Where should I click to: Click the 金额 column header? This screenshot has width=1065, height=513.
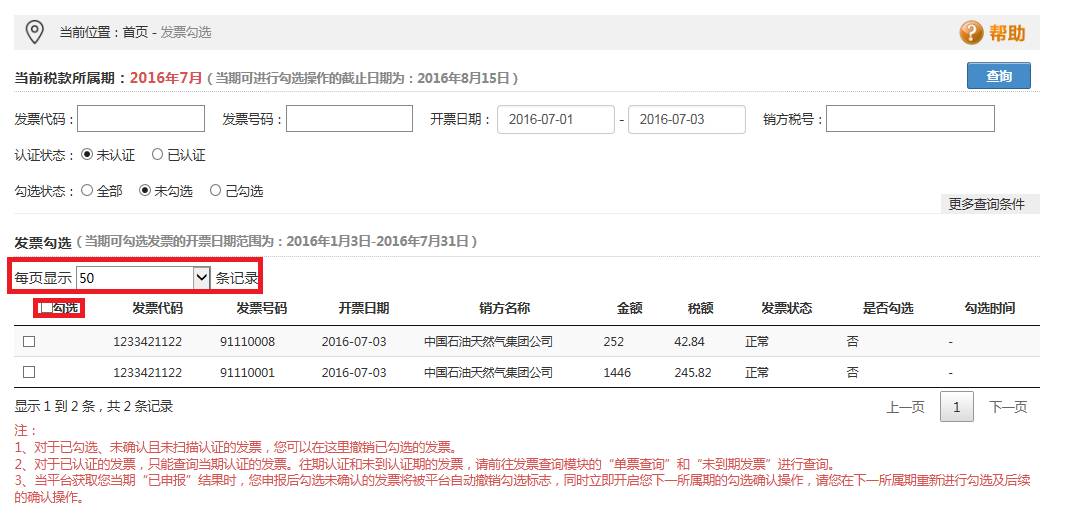coord(630,308)
